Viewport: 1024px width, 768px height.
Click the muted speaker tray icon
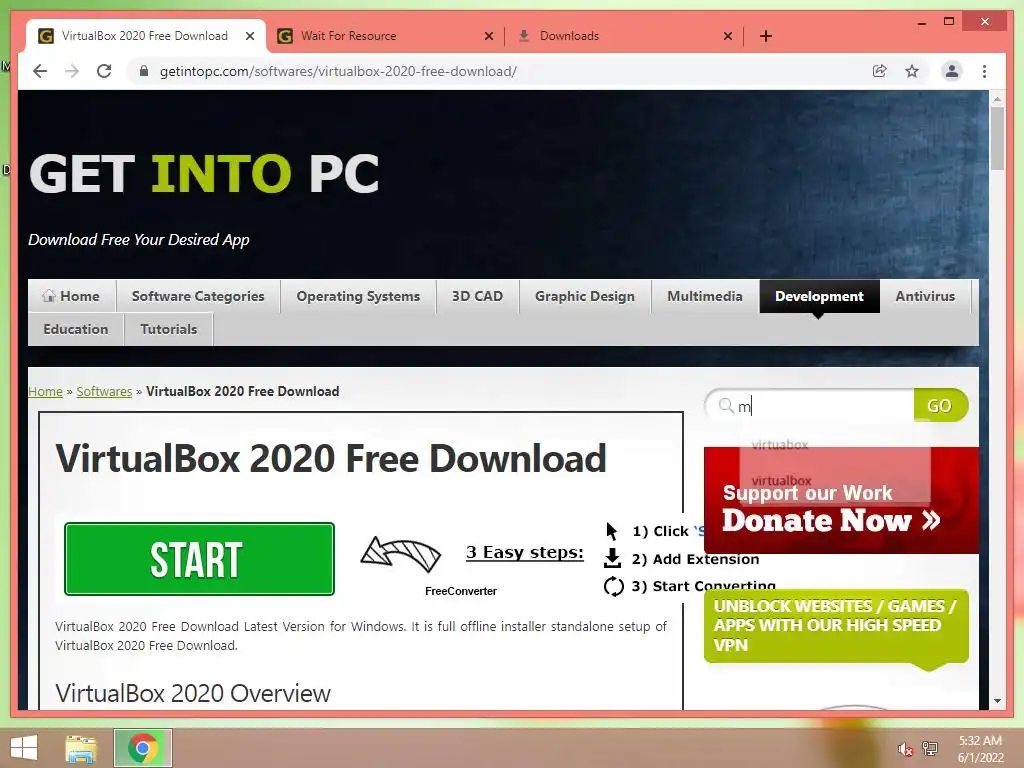pos(905,749)
